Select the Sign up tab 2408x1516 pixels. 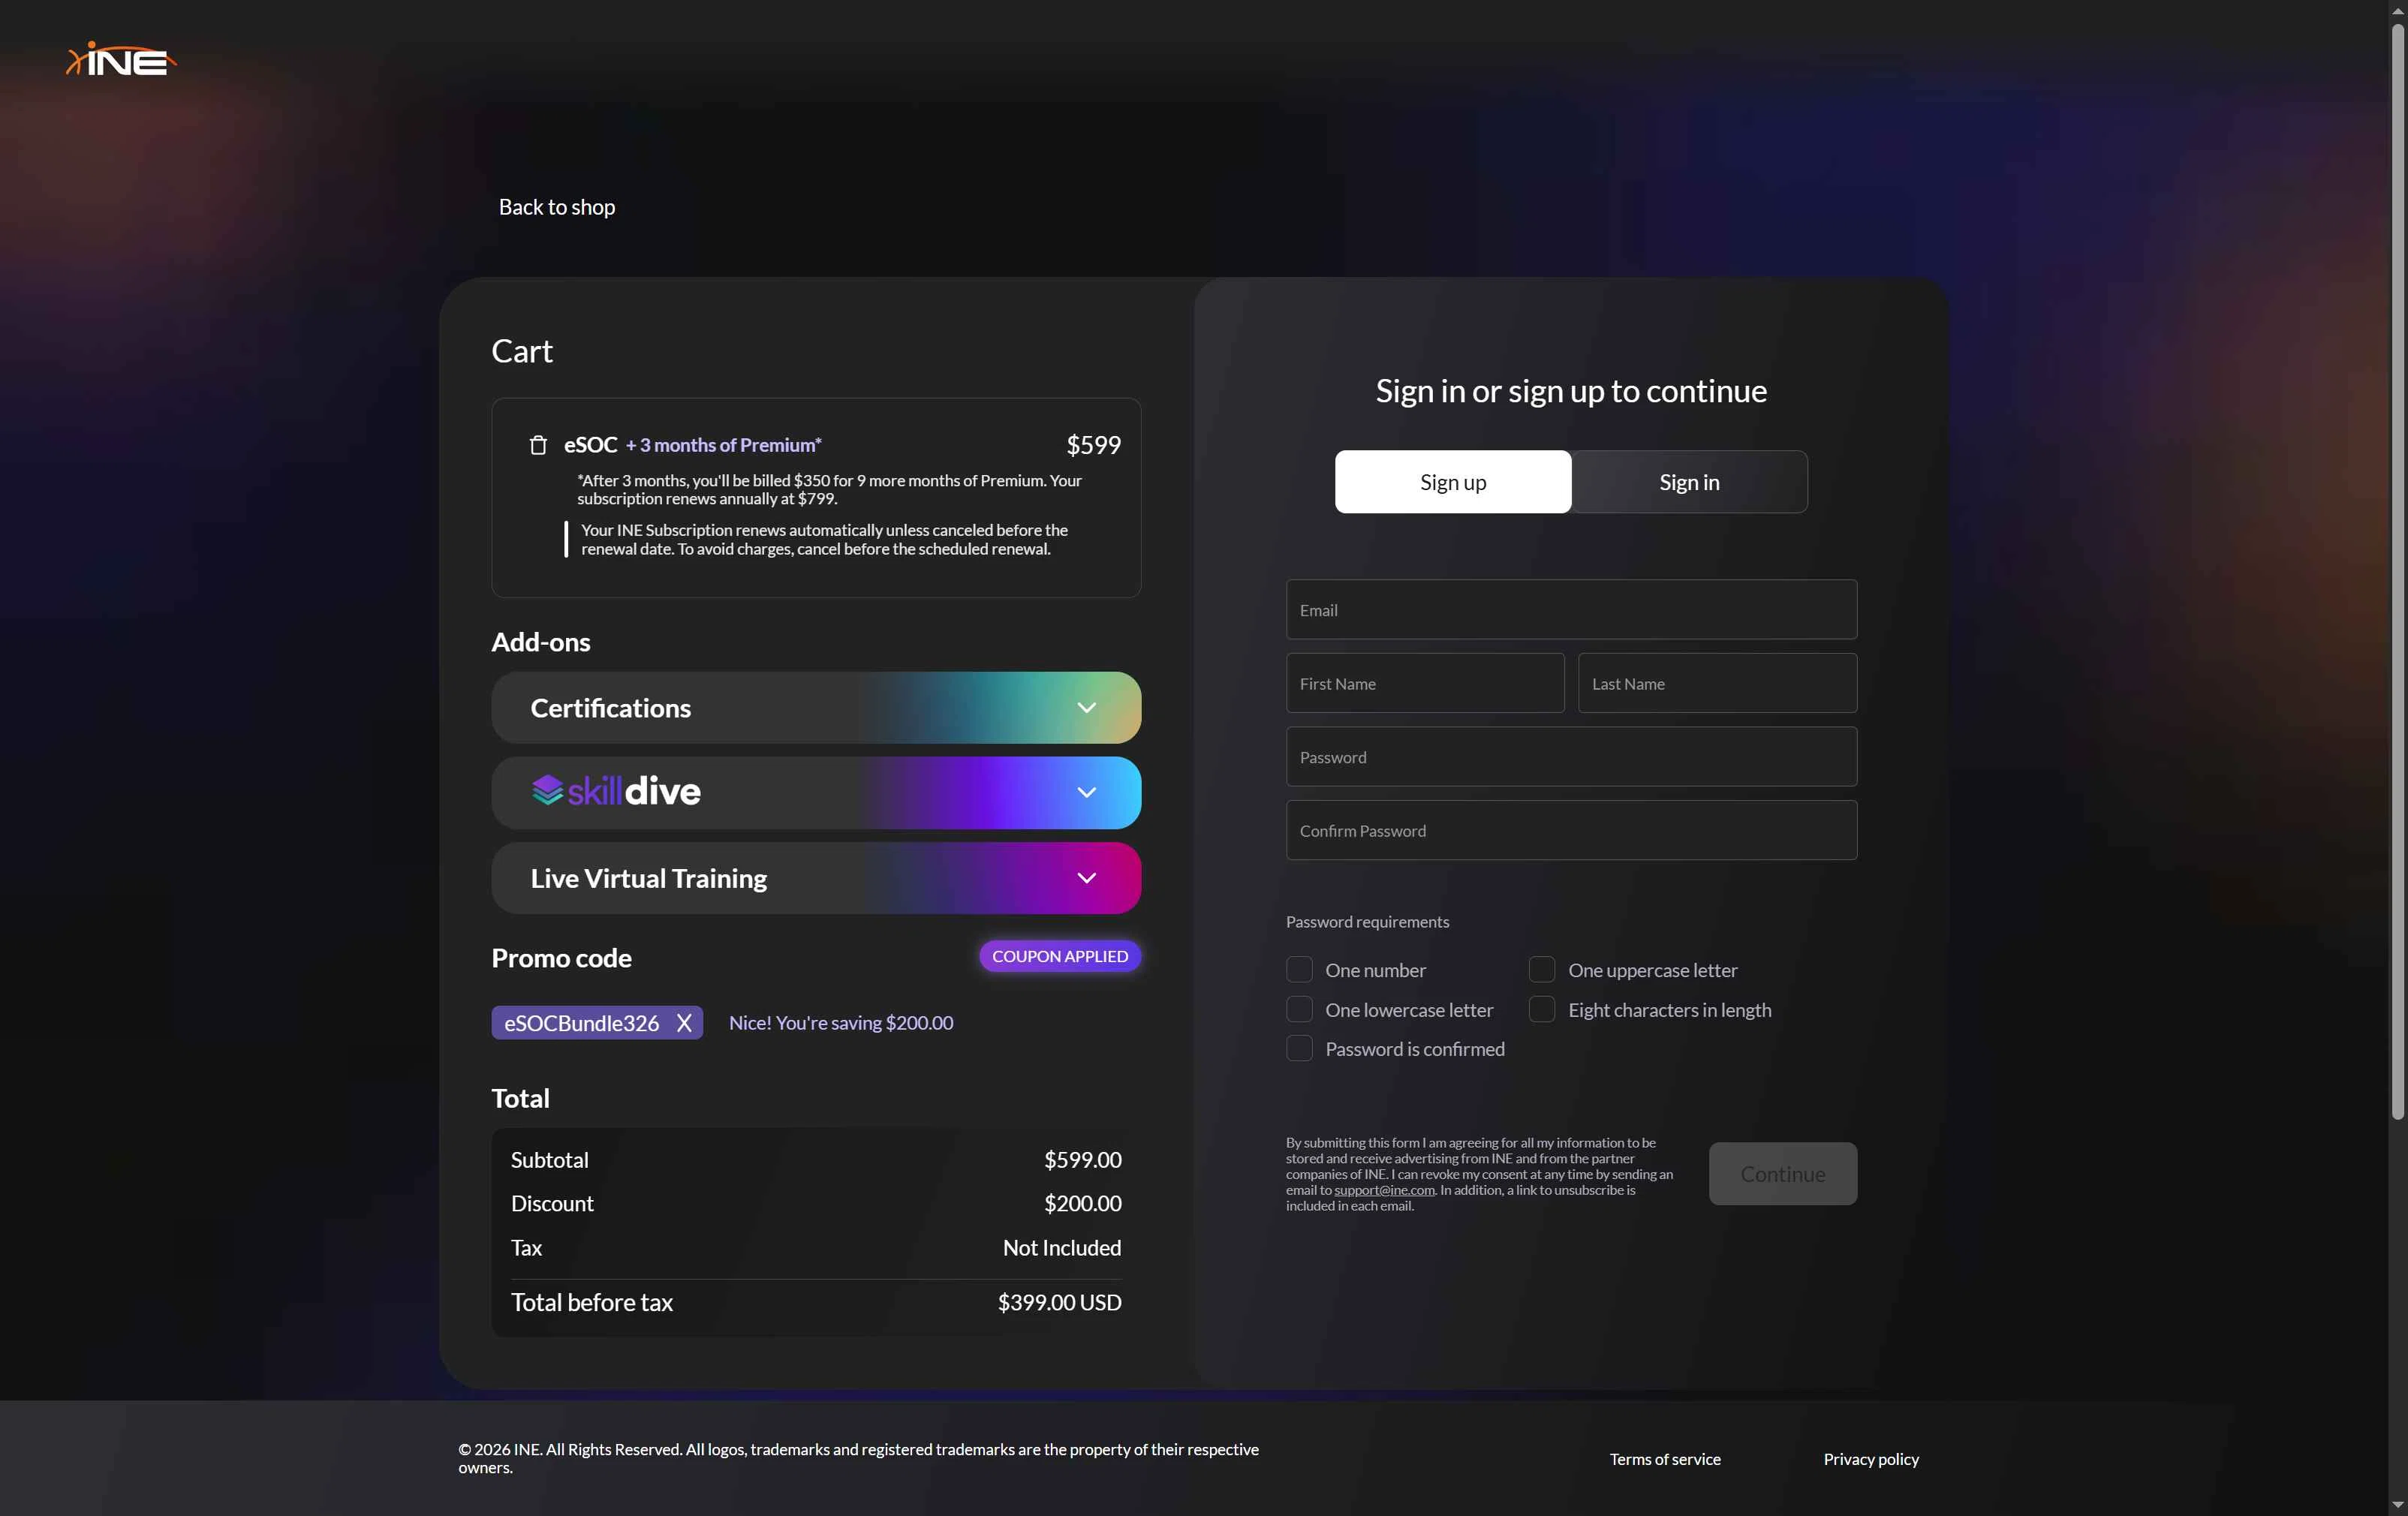1452,482
